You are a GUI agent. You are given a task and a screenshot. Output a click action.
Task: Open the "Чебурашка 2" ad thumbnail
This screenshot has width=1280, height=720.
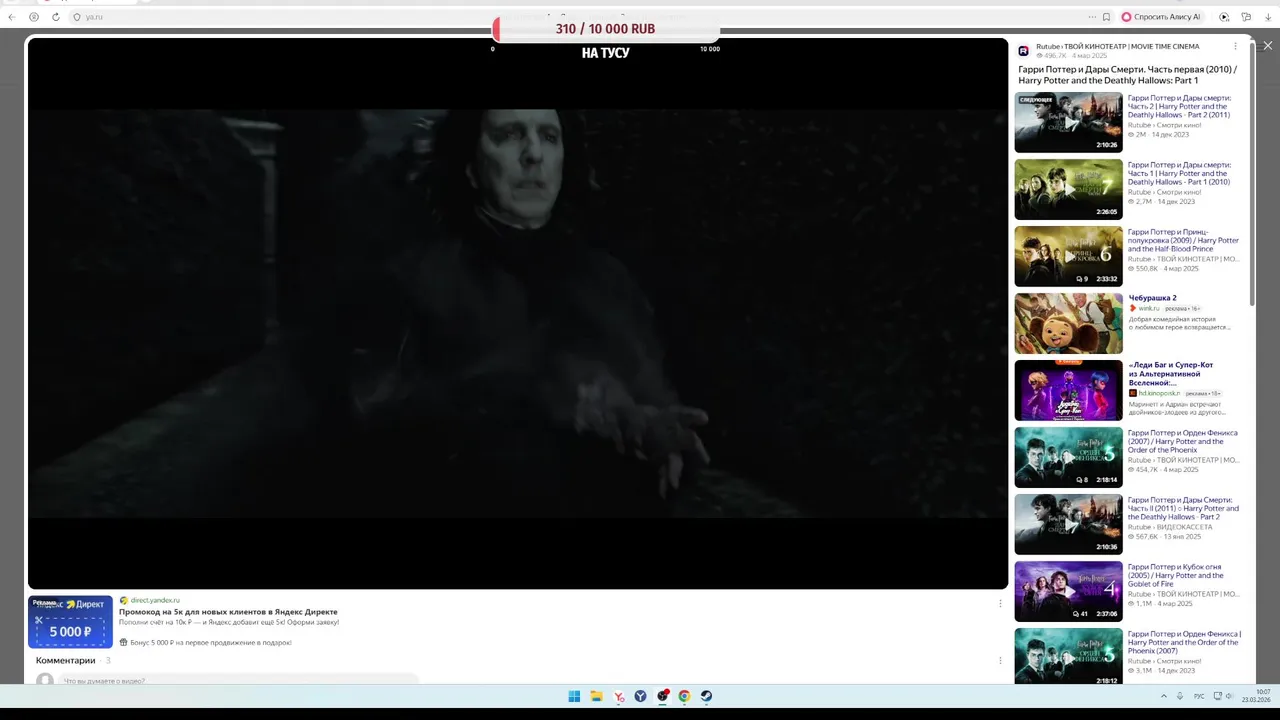[1068, 323]
